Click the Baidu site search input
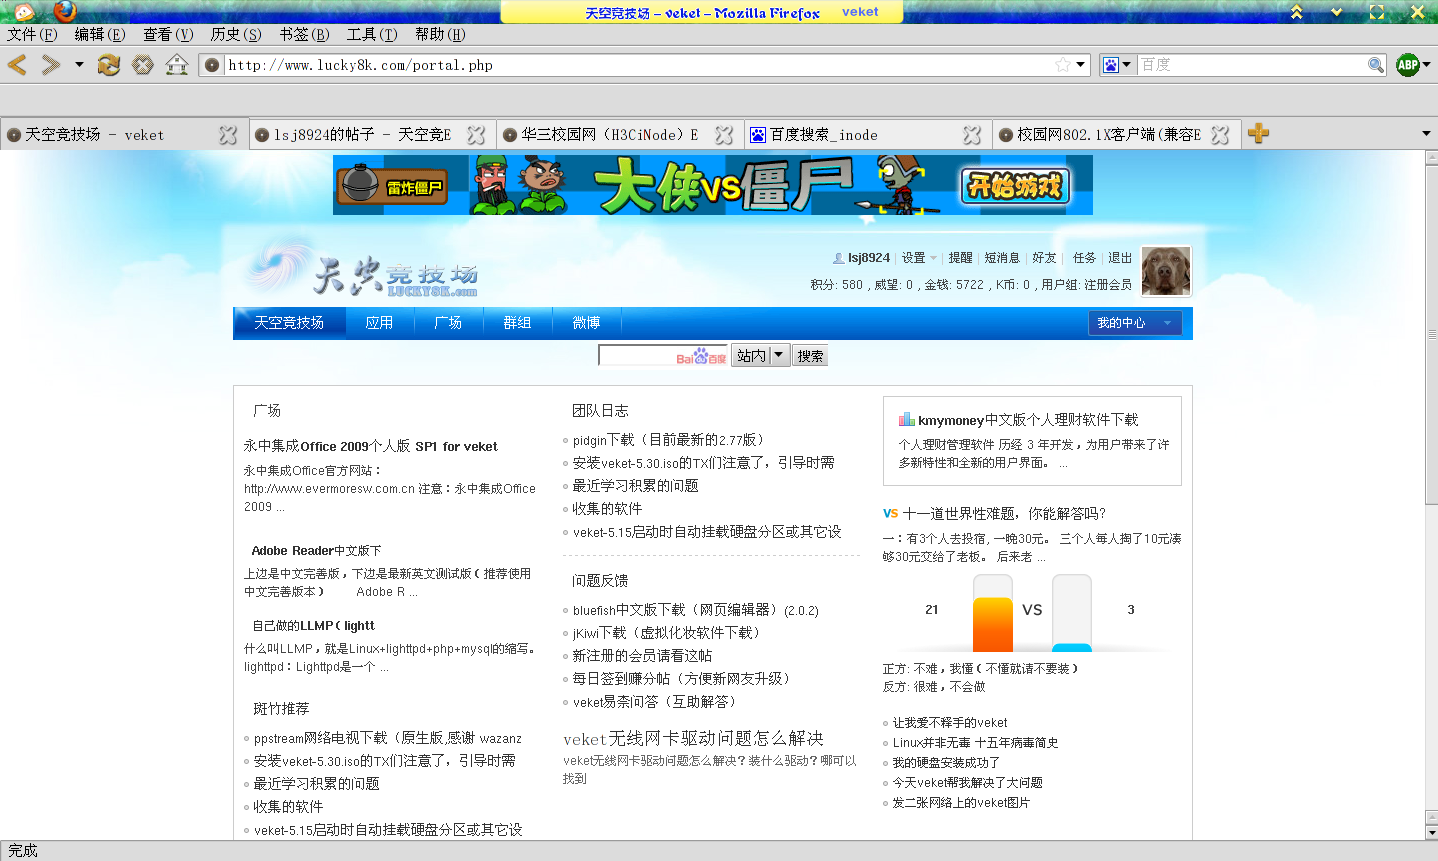 point(663,356)
